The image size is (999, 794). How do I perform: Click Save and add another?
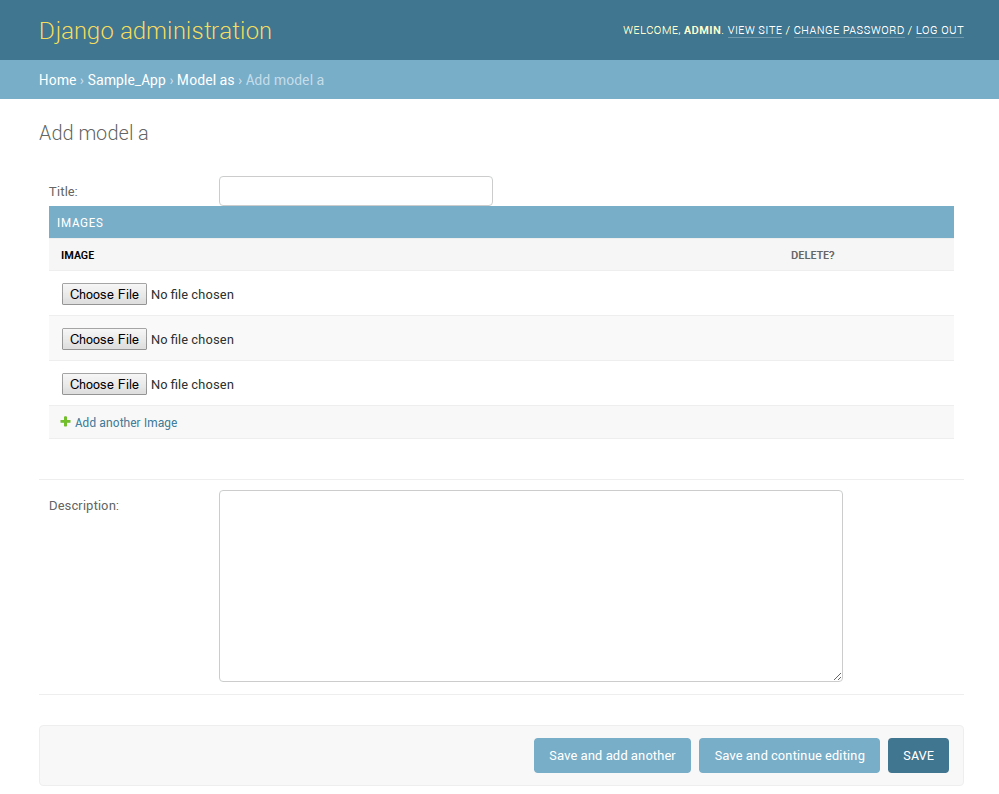point(612,756)
